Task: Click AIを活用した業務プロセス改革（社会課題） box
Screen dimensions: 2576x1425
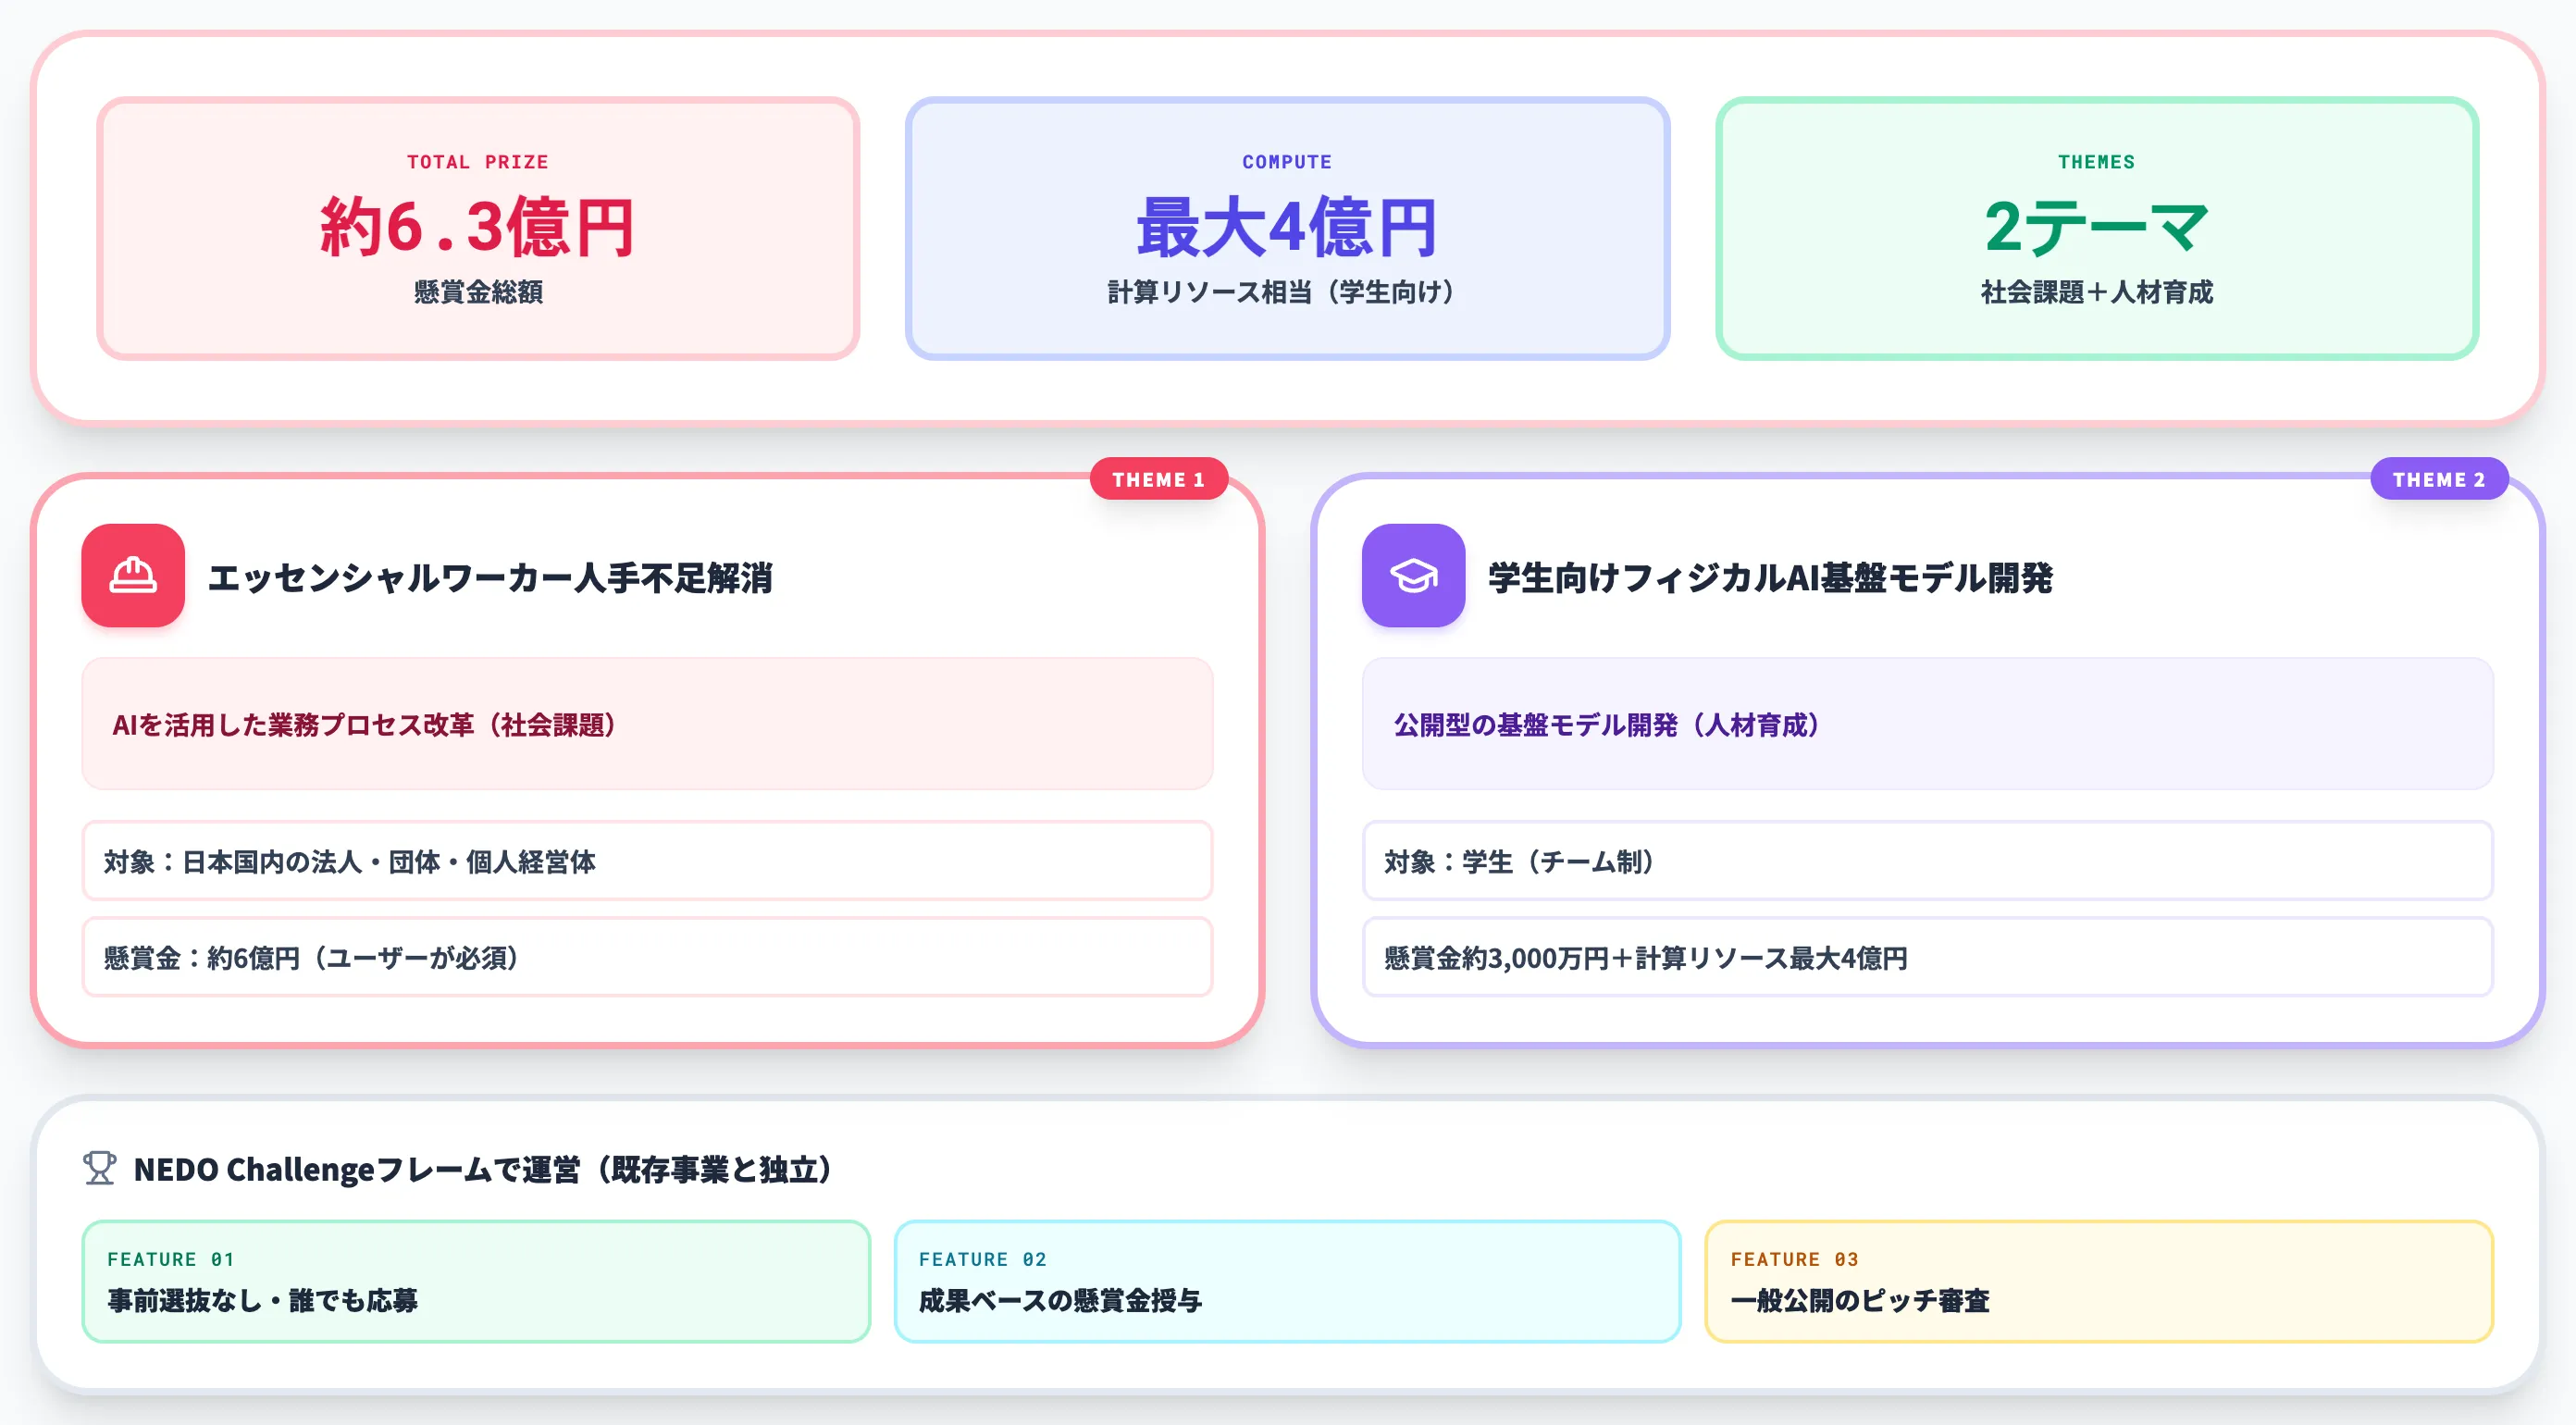Action: (647, 724)
